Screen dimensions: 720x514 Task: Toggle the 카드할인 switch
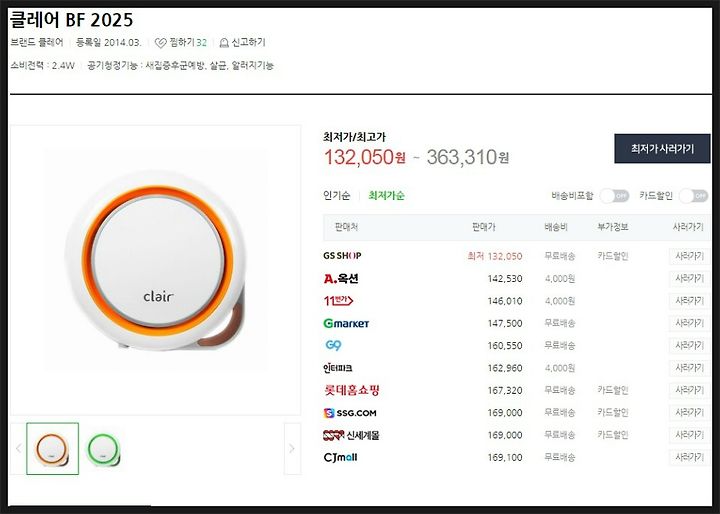(694, 196)
